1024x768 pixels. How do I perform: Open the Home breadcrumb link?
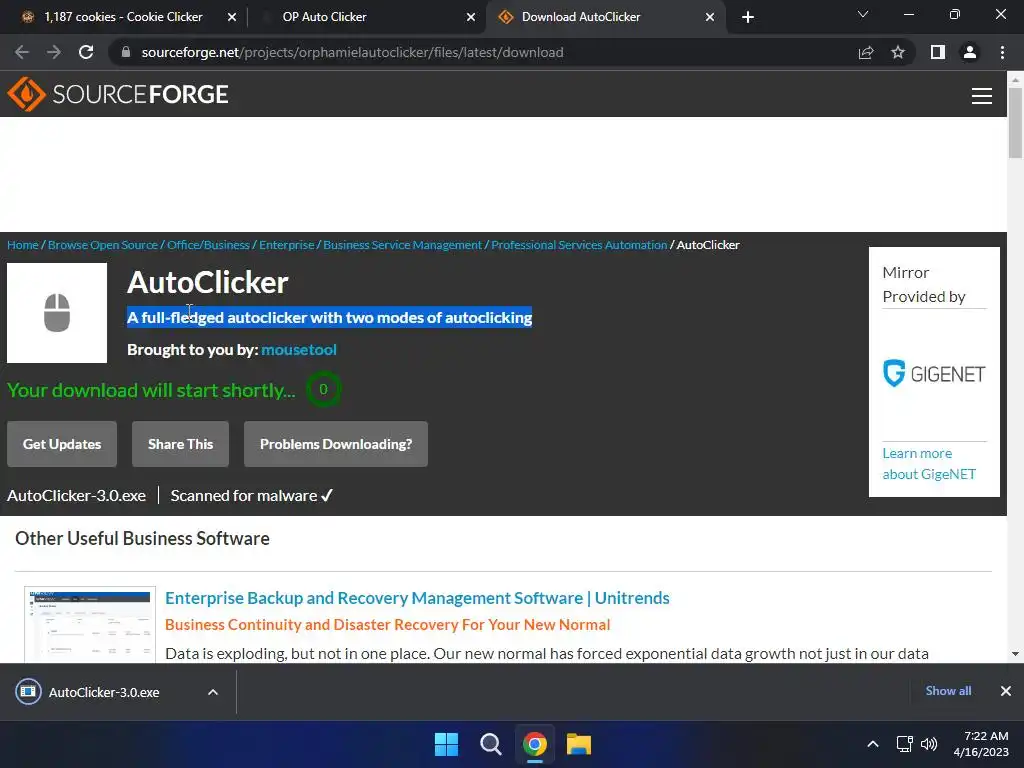(23, 245)
